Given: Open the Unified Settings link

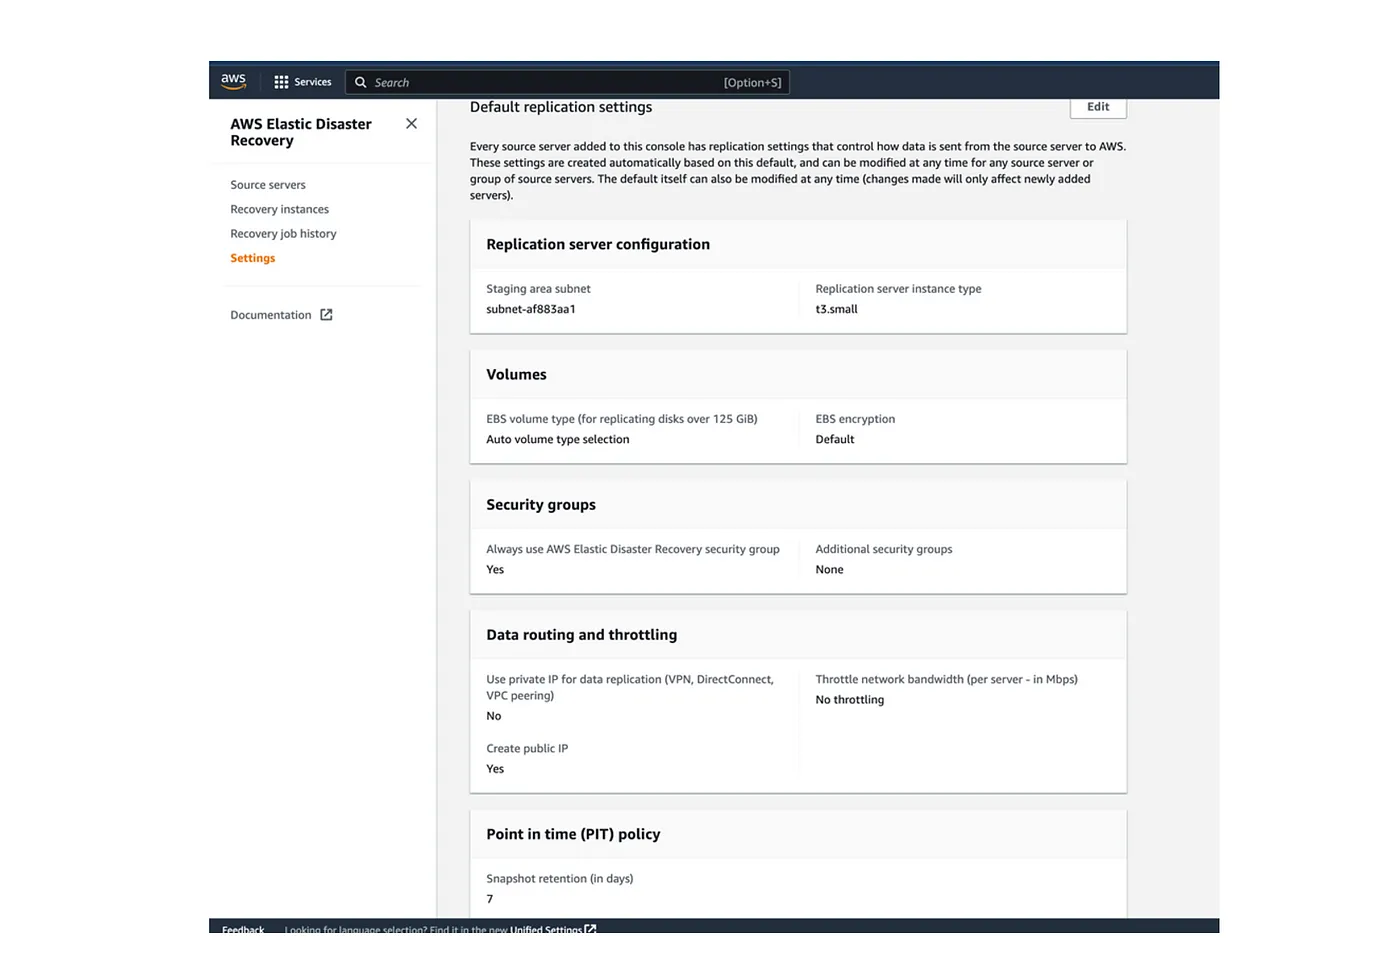Looking at the screenshot, I should 545,929.
